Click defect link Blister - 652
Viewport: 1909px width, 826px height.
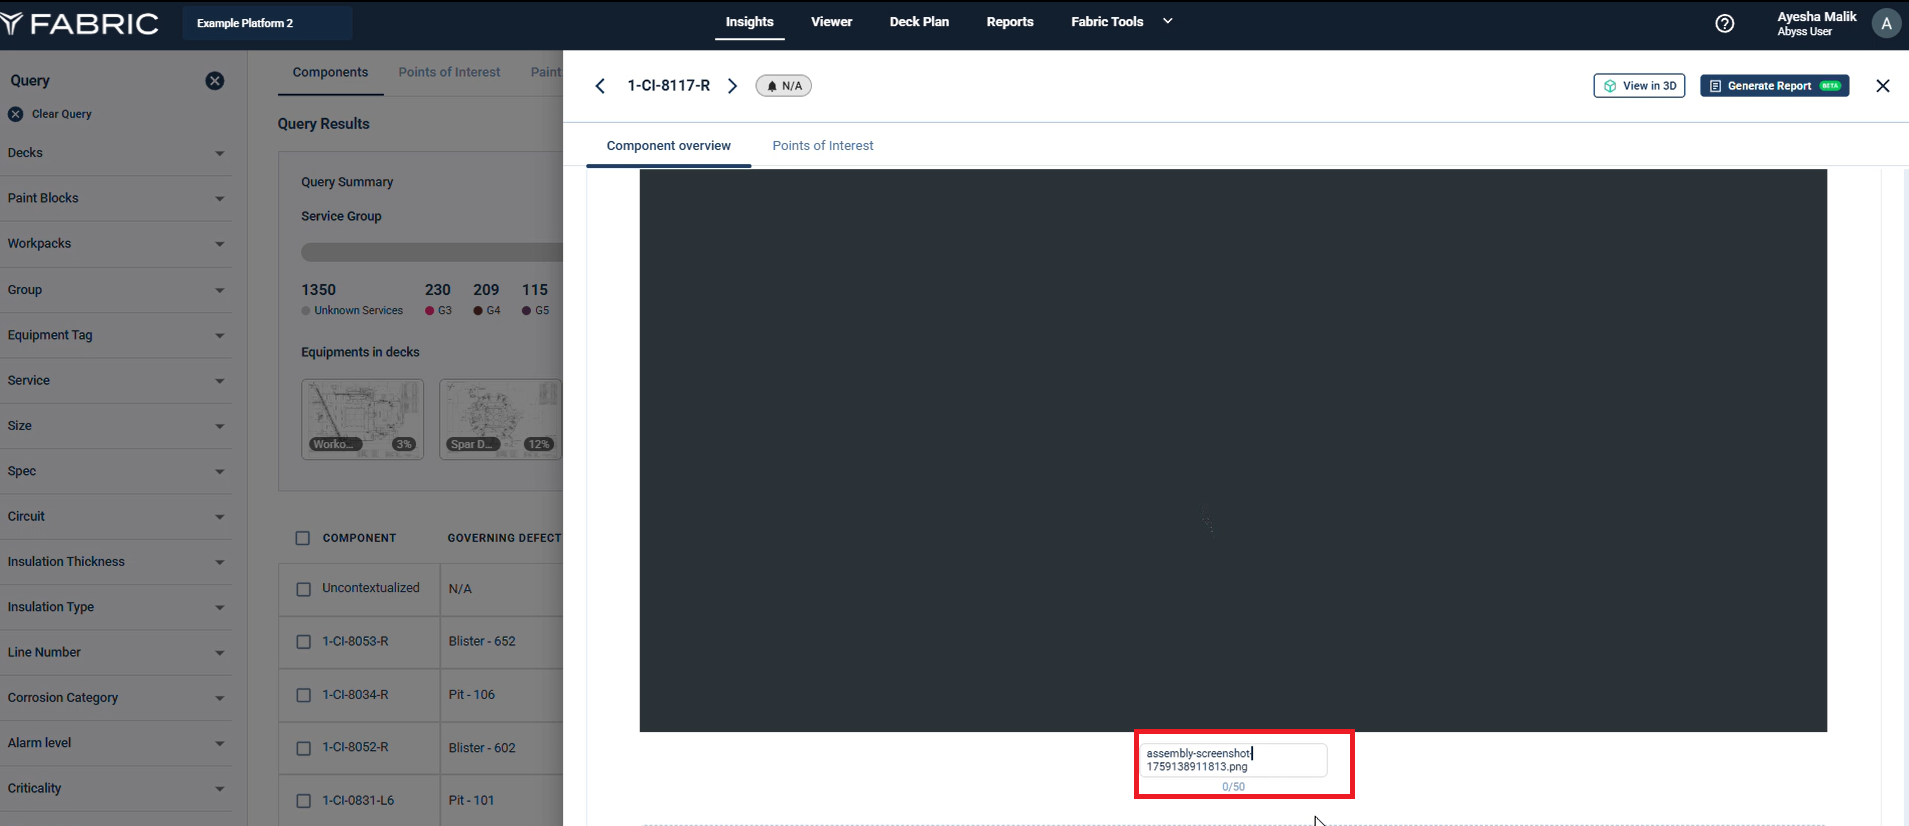pyautogui.click(x=482, y=641)
